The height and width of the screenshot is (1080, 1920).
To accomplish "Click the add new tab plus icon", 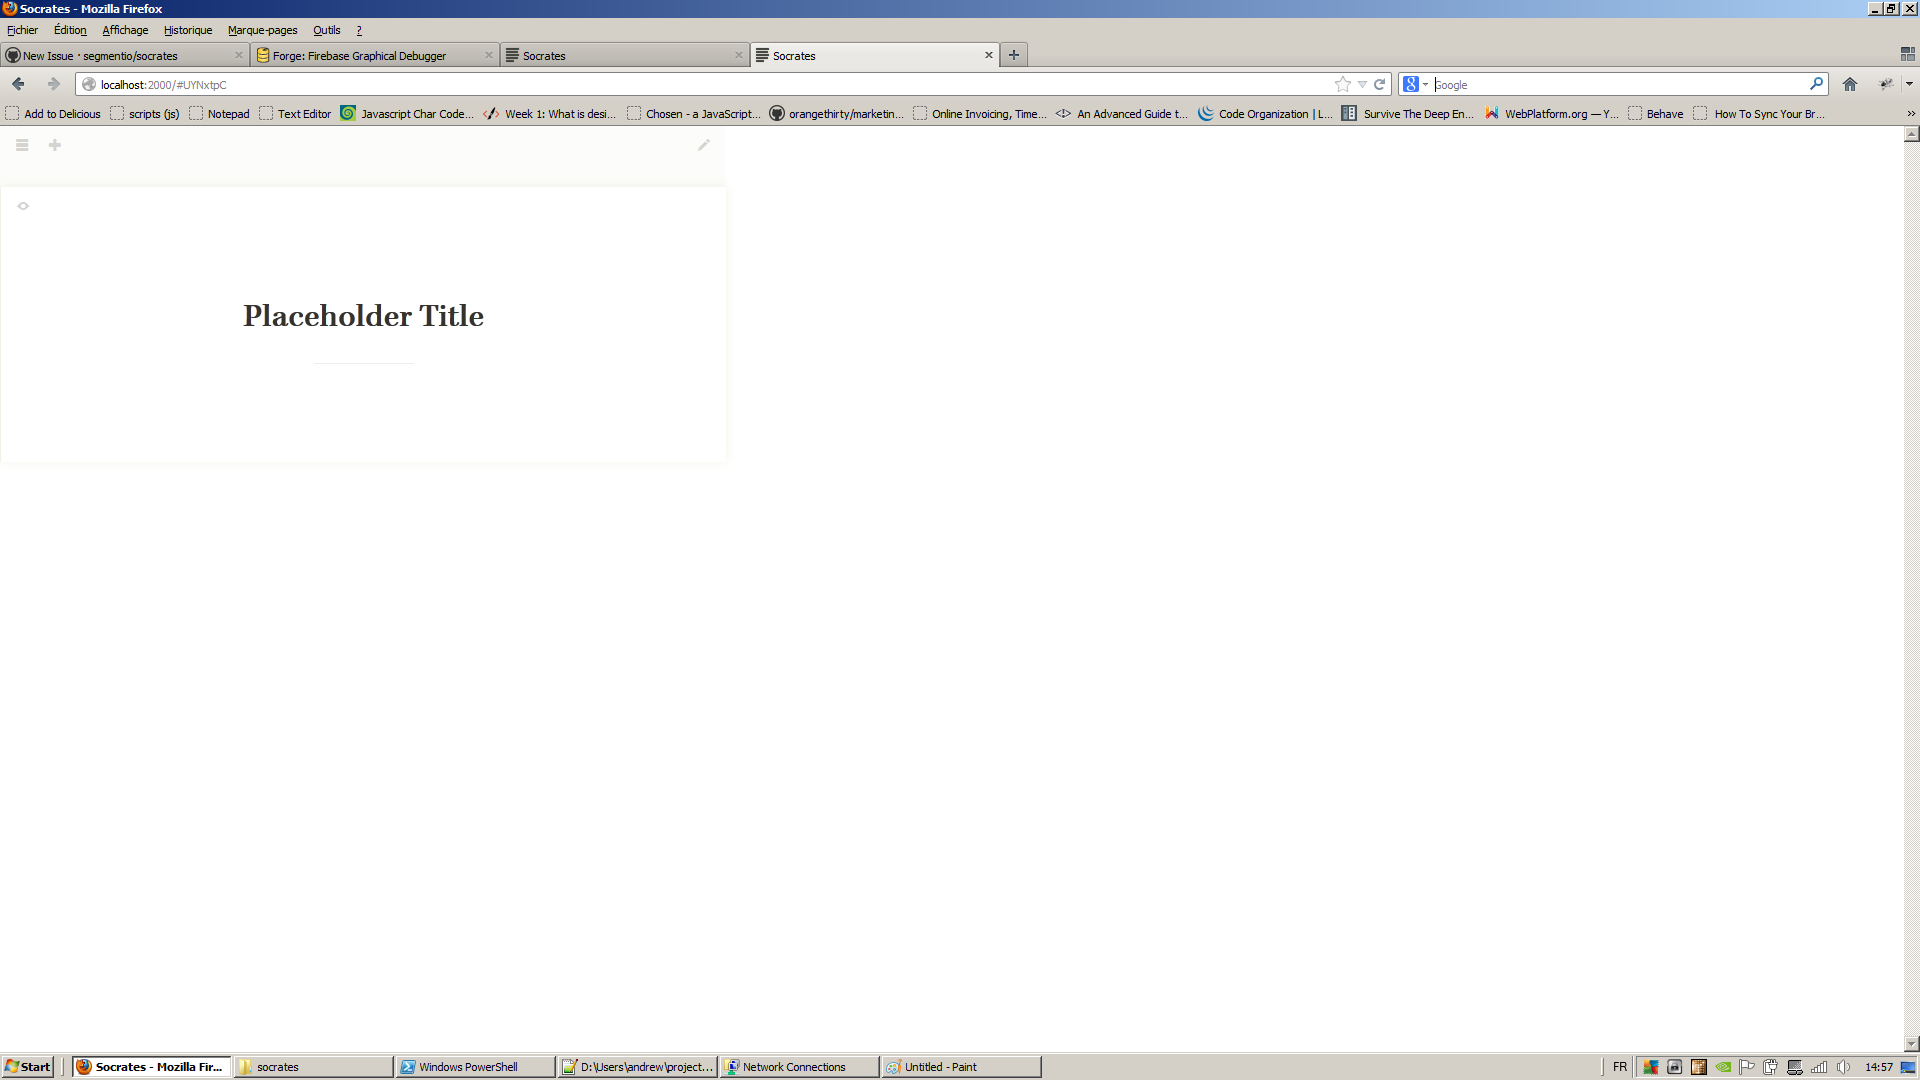I will pyautogui.click(x=1013, y=54).
